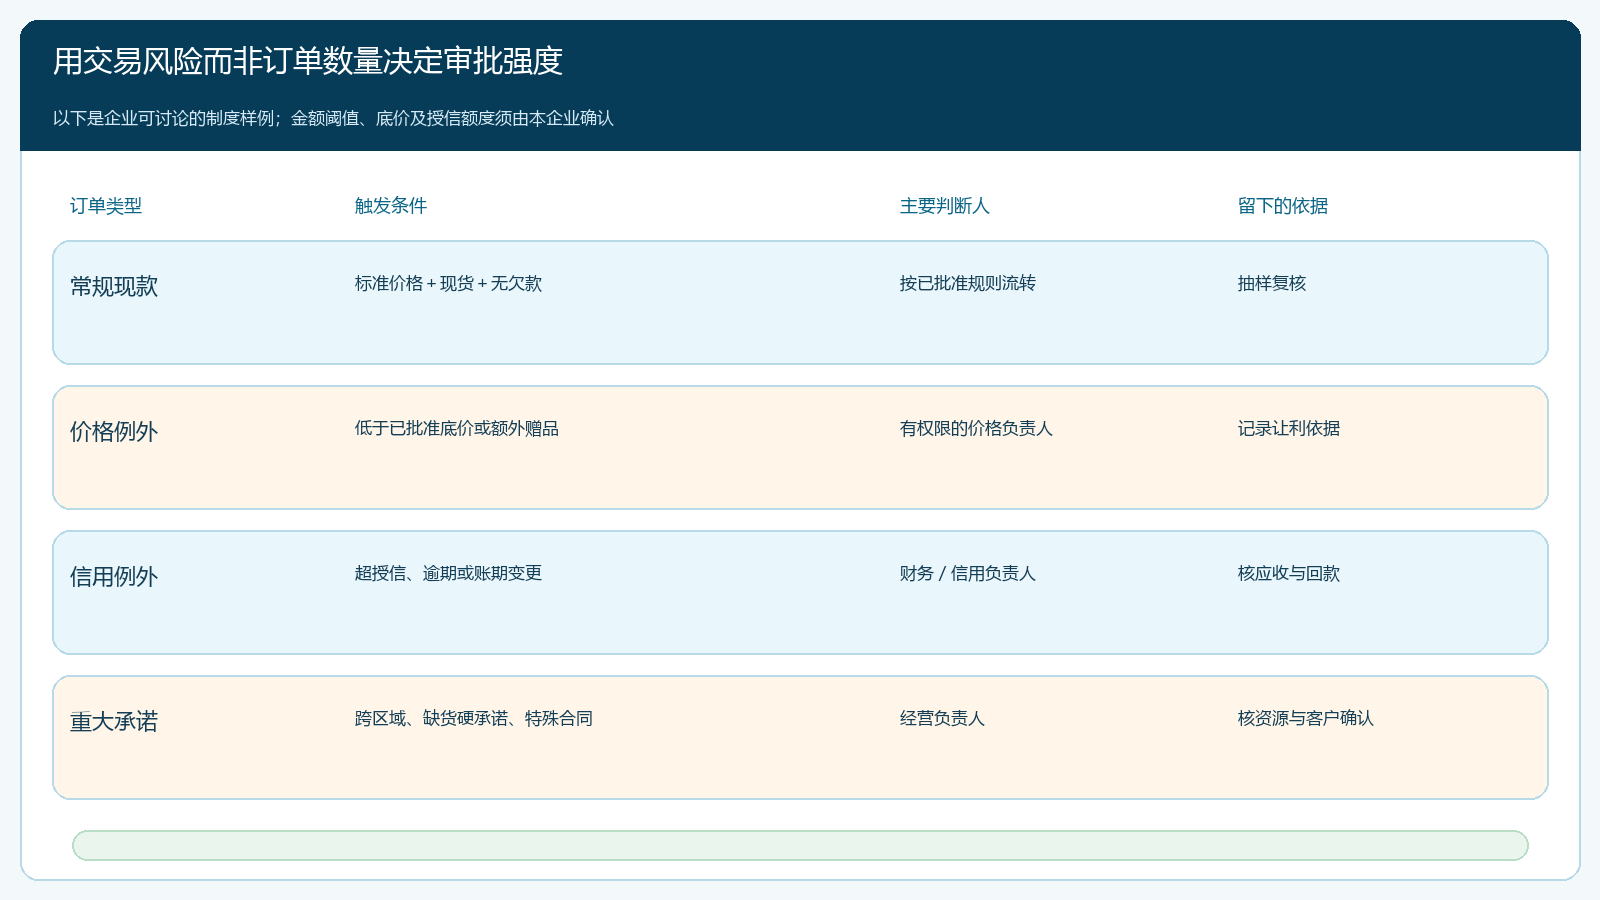
Task: Click the text 抽样复核
Action: tap(1272, 283)
